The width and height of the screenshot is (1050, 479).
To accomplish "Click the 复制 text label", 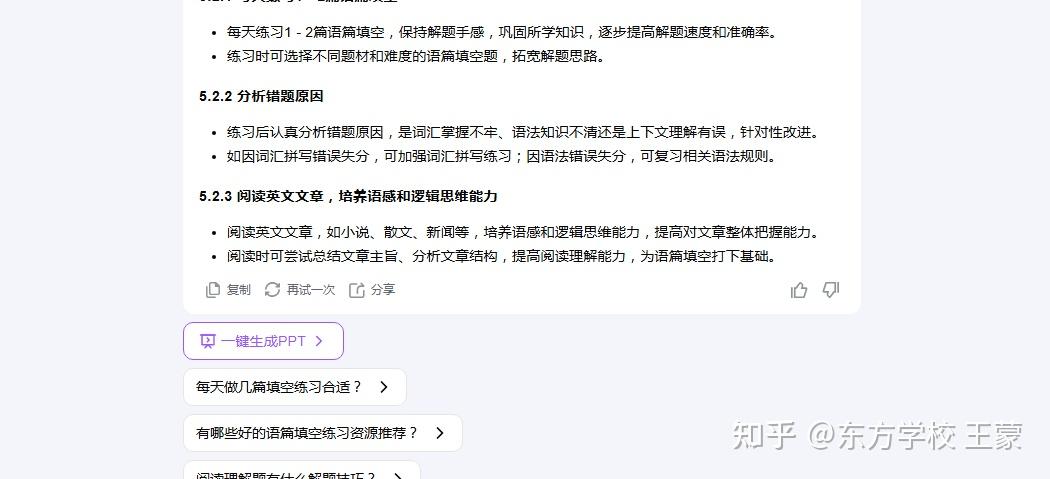I will pyautogui.click(x=238, y=289).
